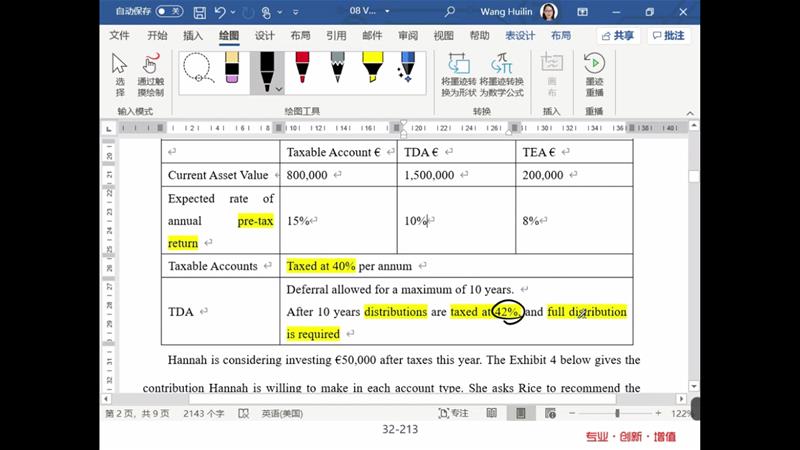The image size is (800, 450).
Task: Click the Wang Huilin account avatar
Action: (549, 11)
